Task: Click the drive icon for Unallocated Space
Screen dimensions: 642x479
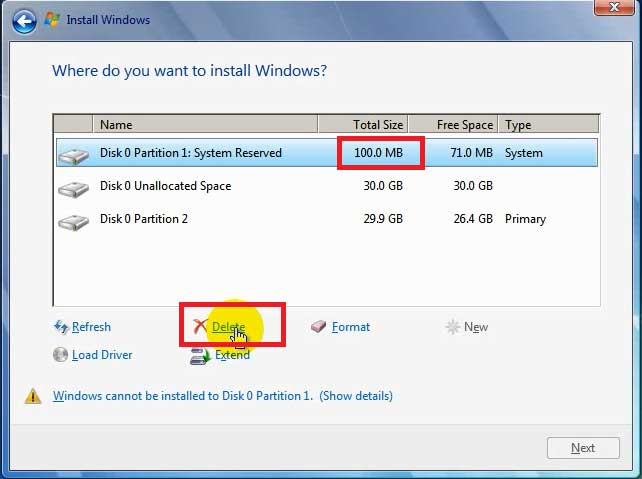Action: tap(73, 187)
